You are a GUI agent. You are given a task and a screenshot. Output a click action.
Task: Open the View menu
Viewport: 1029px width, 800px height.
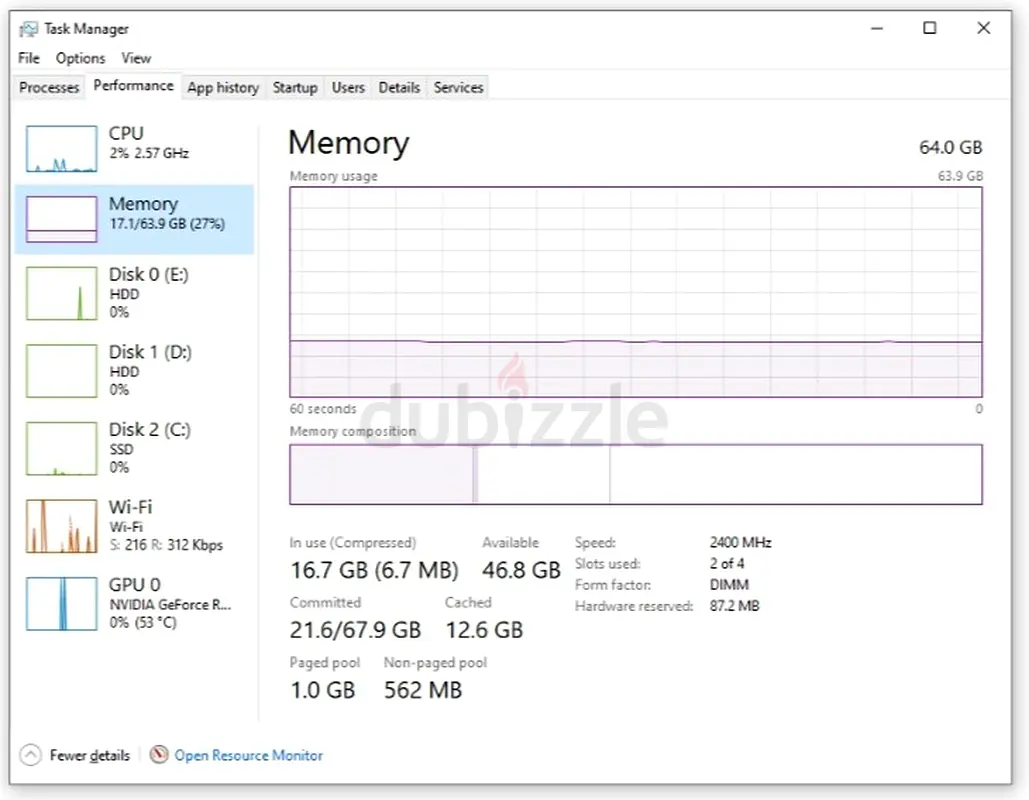[x=136, y=58]
